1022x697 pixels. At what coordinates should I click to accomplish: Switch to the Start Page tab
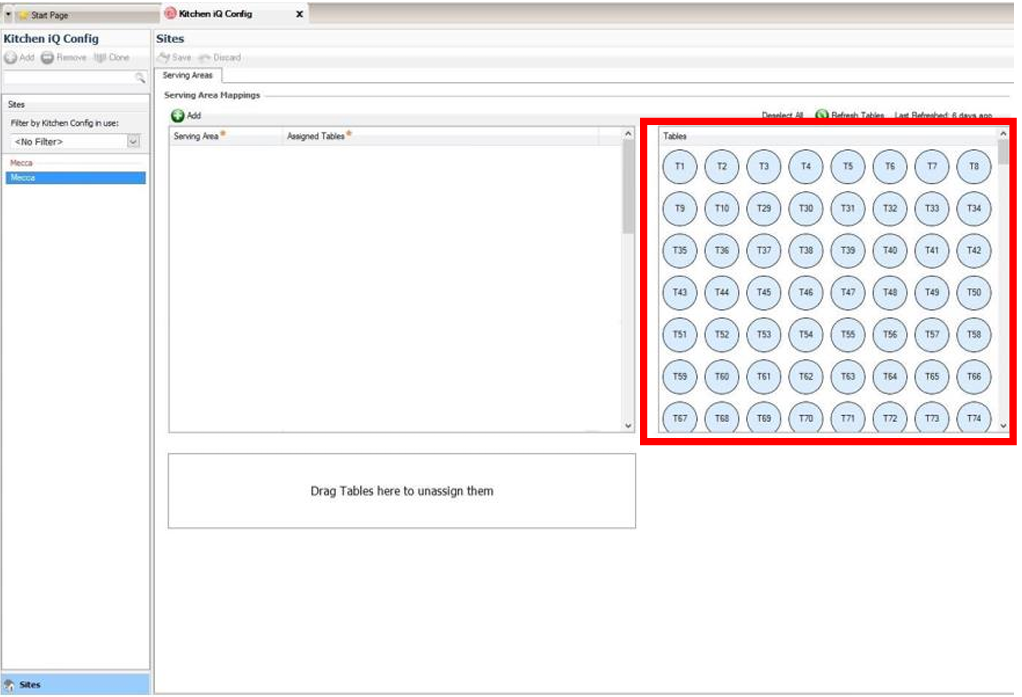pyautogui.click(x=50, y=15)
